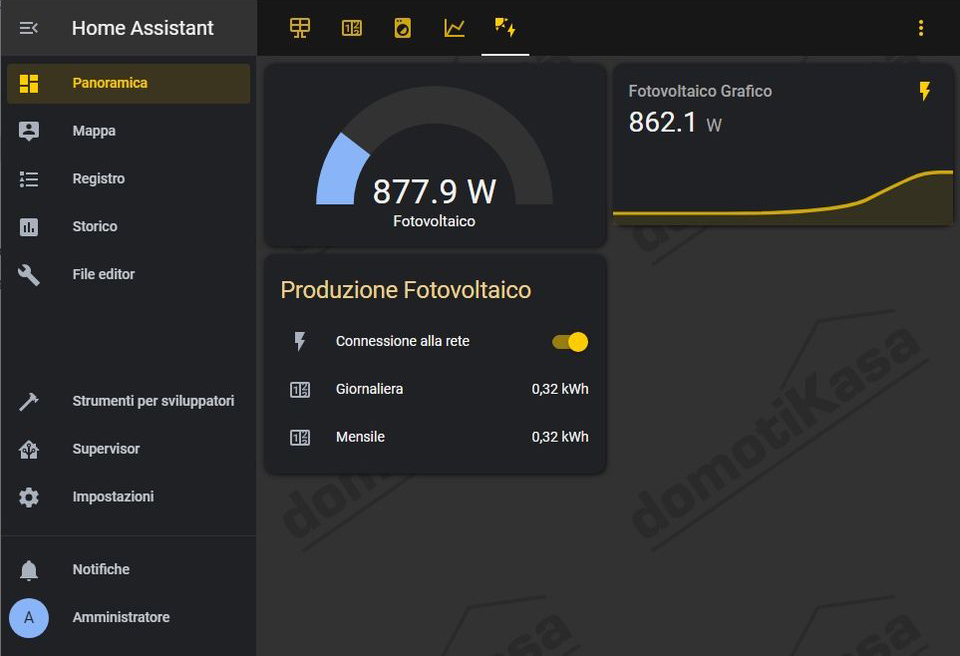Open Impostazioni settings
The height and width of the screenshot is (656, 960).
129,497
